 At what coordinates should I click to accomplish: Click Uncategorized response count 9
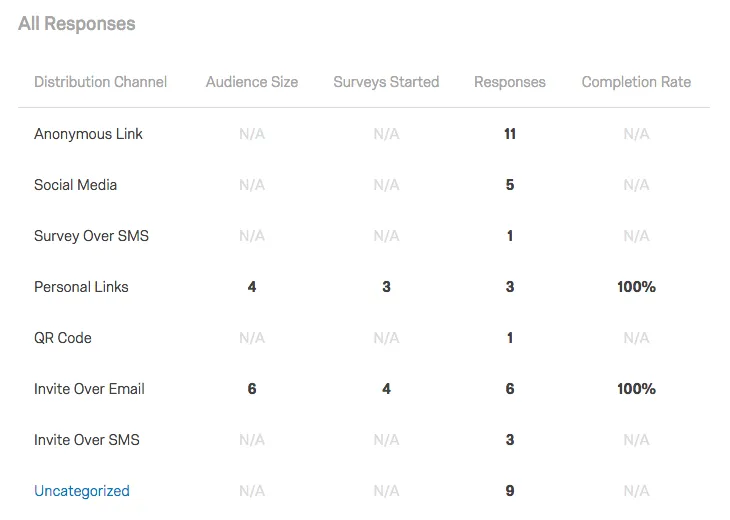coord(510,491)
